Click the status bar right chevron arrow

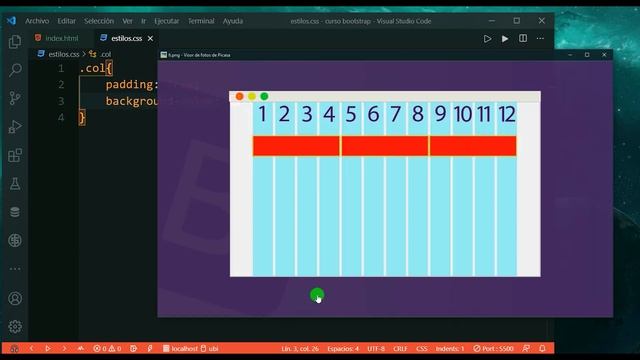click(64, 349)
